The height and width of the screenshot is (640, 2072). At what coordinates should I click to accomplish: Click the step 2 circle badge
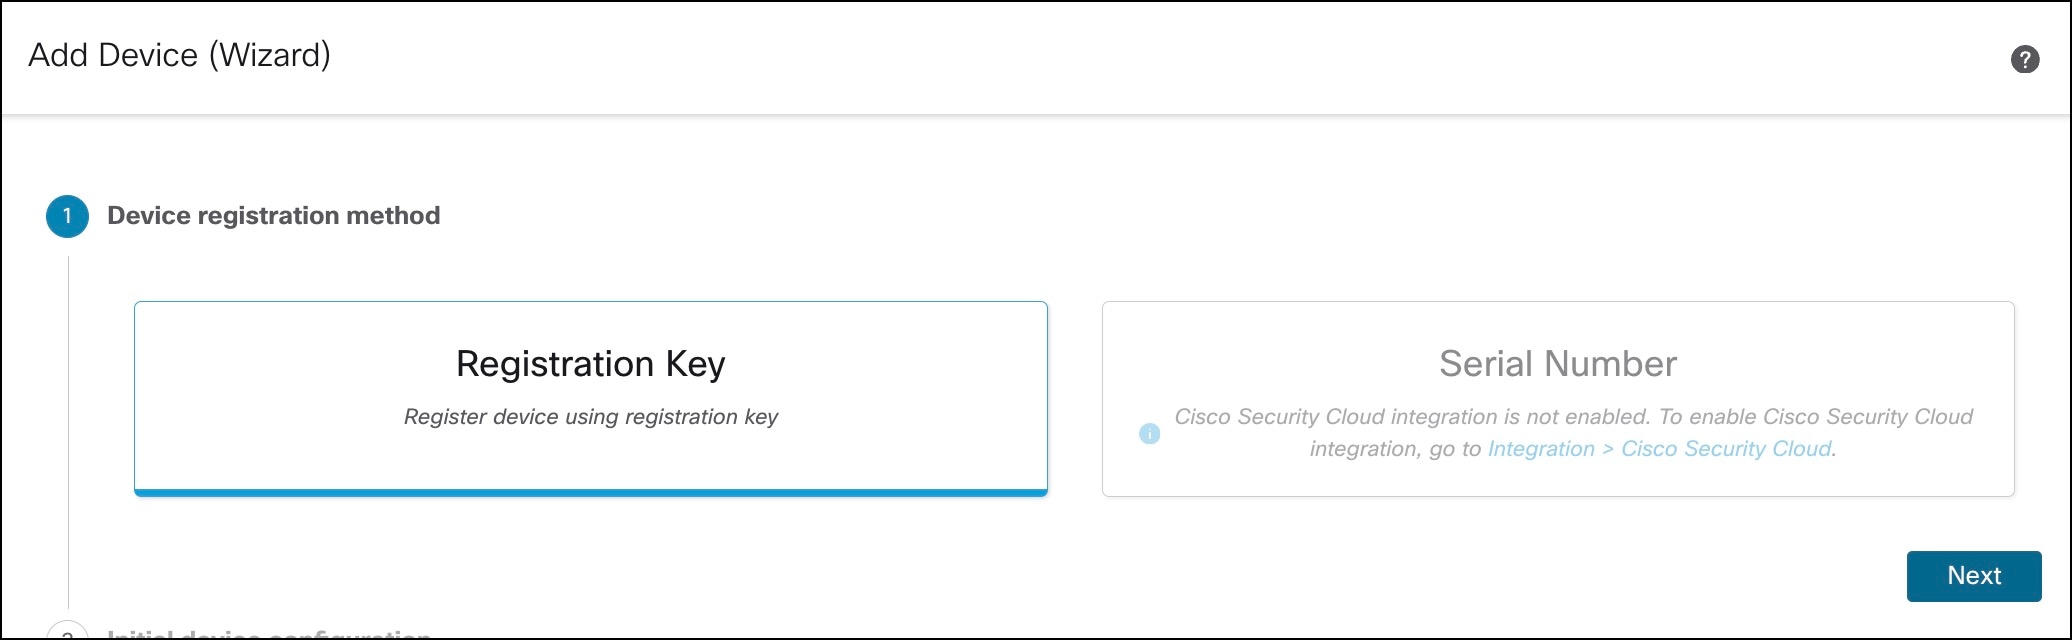click(x=67, y=634)
